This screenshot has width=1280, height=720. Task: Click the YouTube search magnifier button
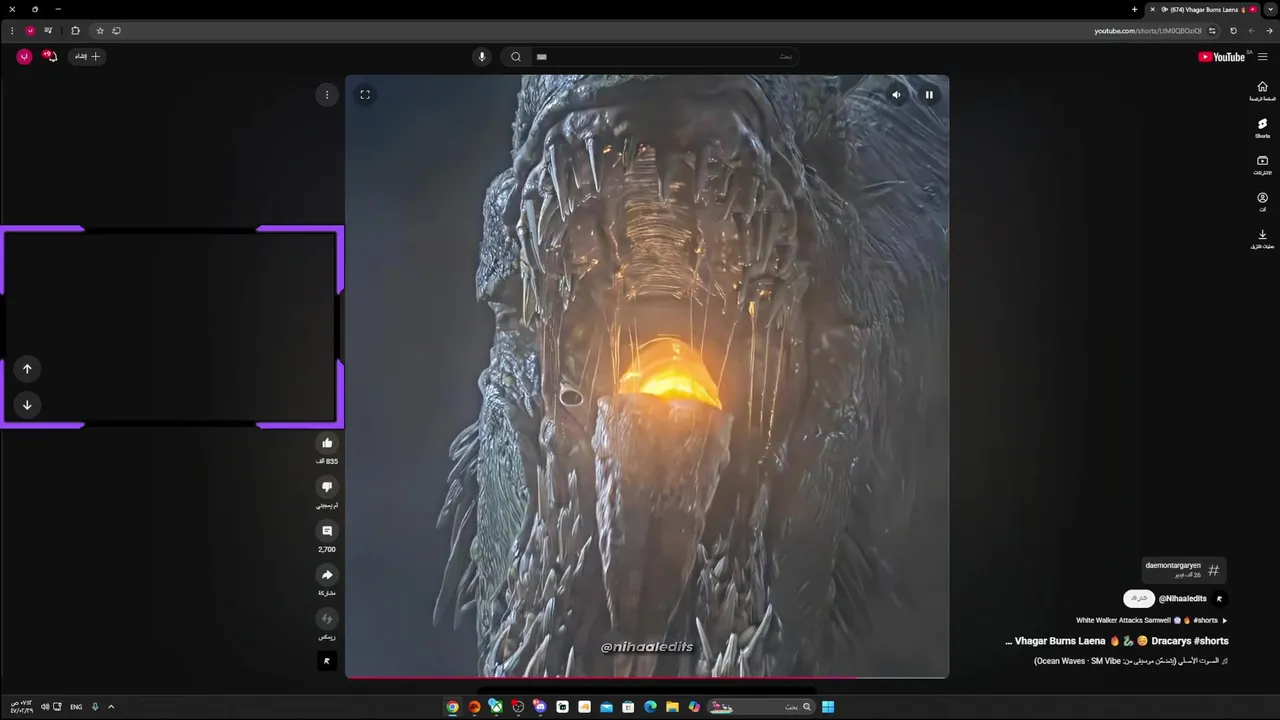pyautogui.click(x=516, y=57)
